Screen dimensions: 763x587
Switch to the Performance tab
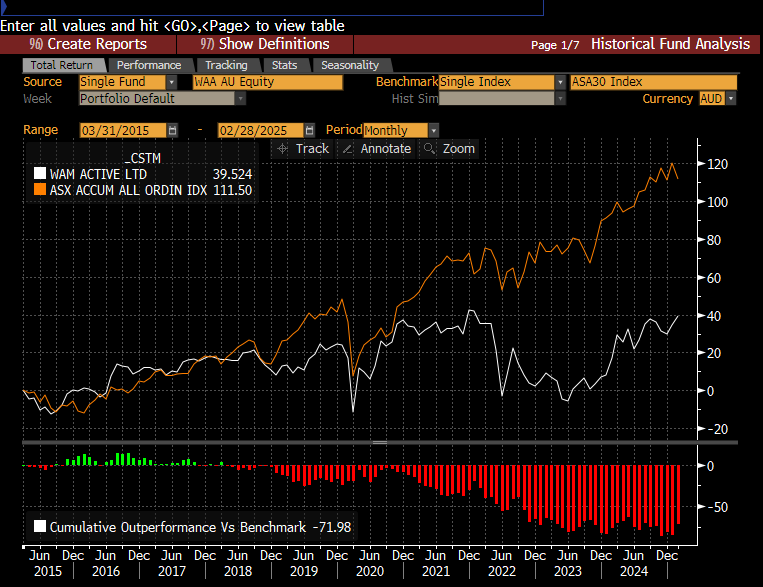tap(149, 65)
